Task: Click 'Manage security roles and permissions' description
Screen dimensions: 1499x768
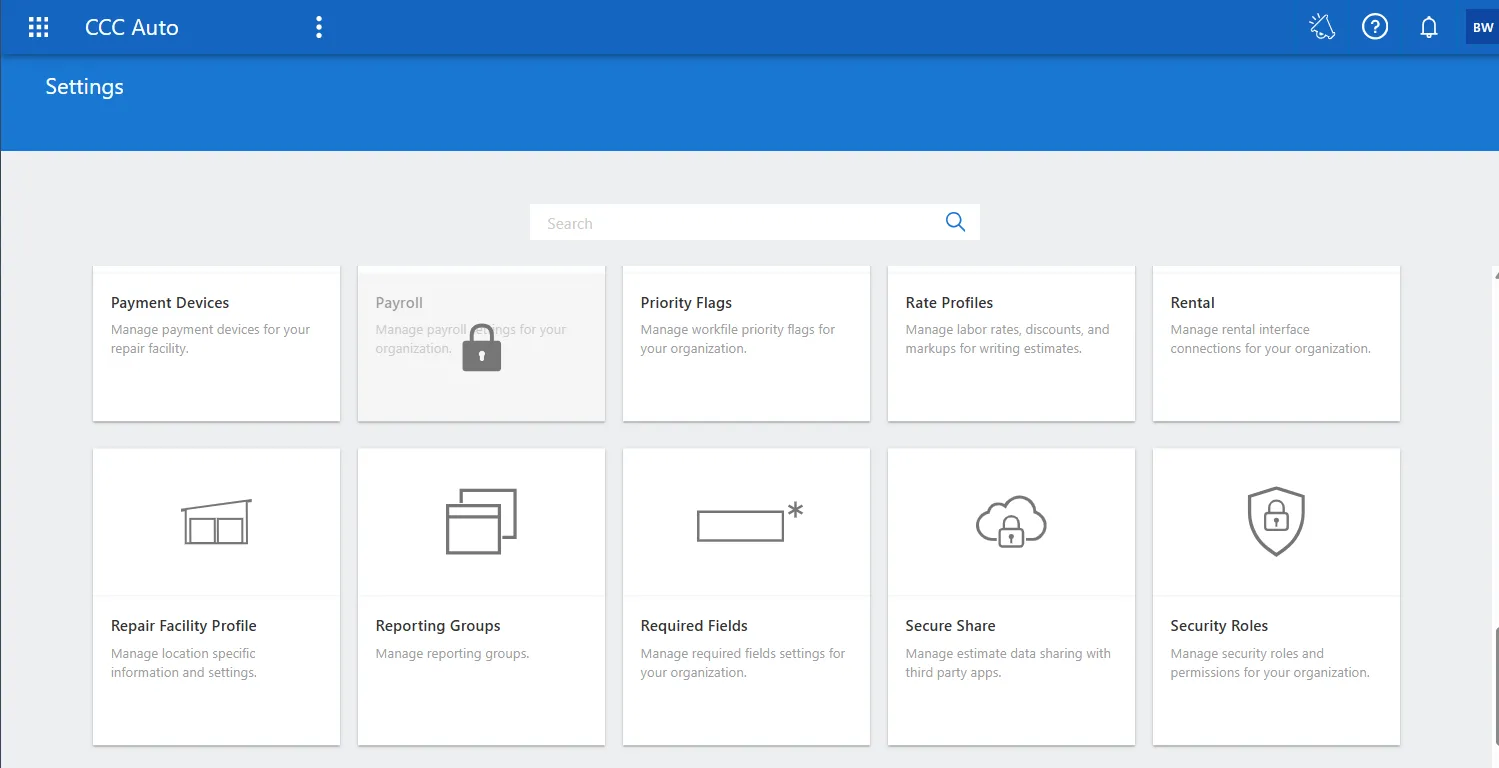Action: point(1270,663)
